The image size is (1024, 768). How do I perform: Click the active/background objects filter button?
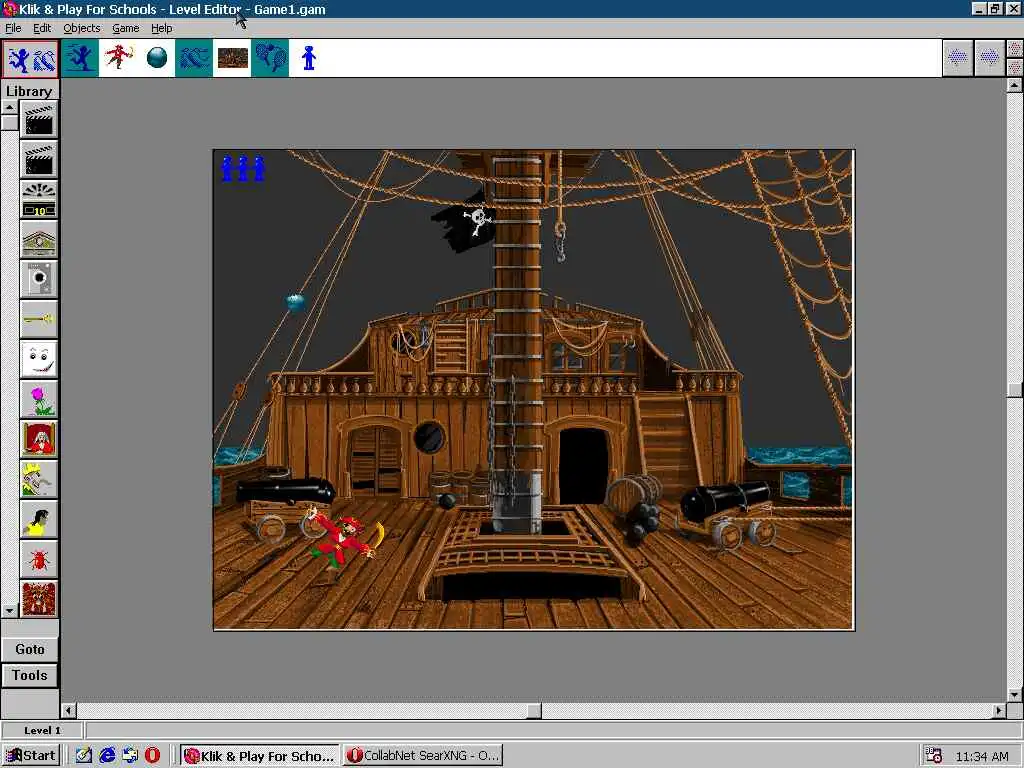30,59
